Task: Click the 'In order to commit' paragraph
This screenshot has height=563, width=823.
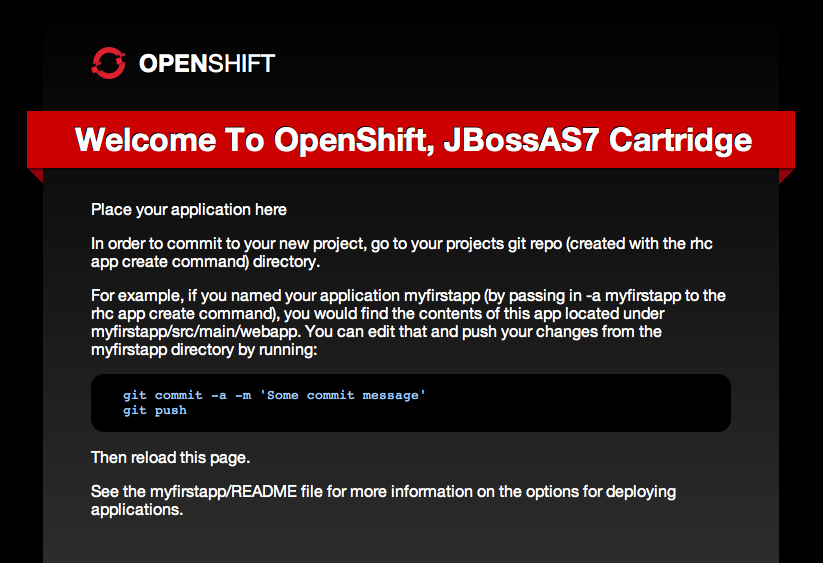Action: click(x=402, y=252)
